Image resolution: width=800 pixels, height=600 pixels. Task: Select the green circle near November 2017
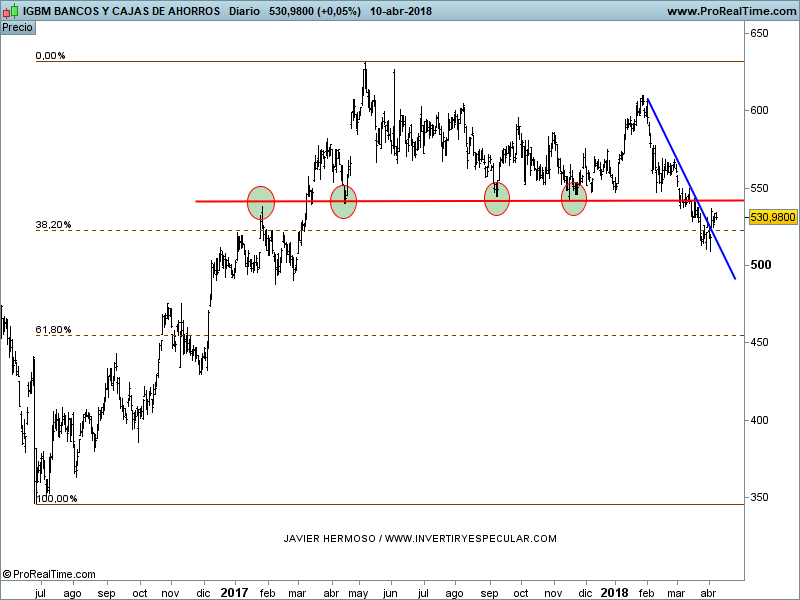coord(573,199)
